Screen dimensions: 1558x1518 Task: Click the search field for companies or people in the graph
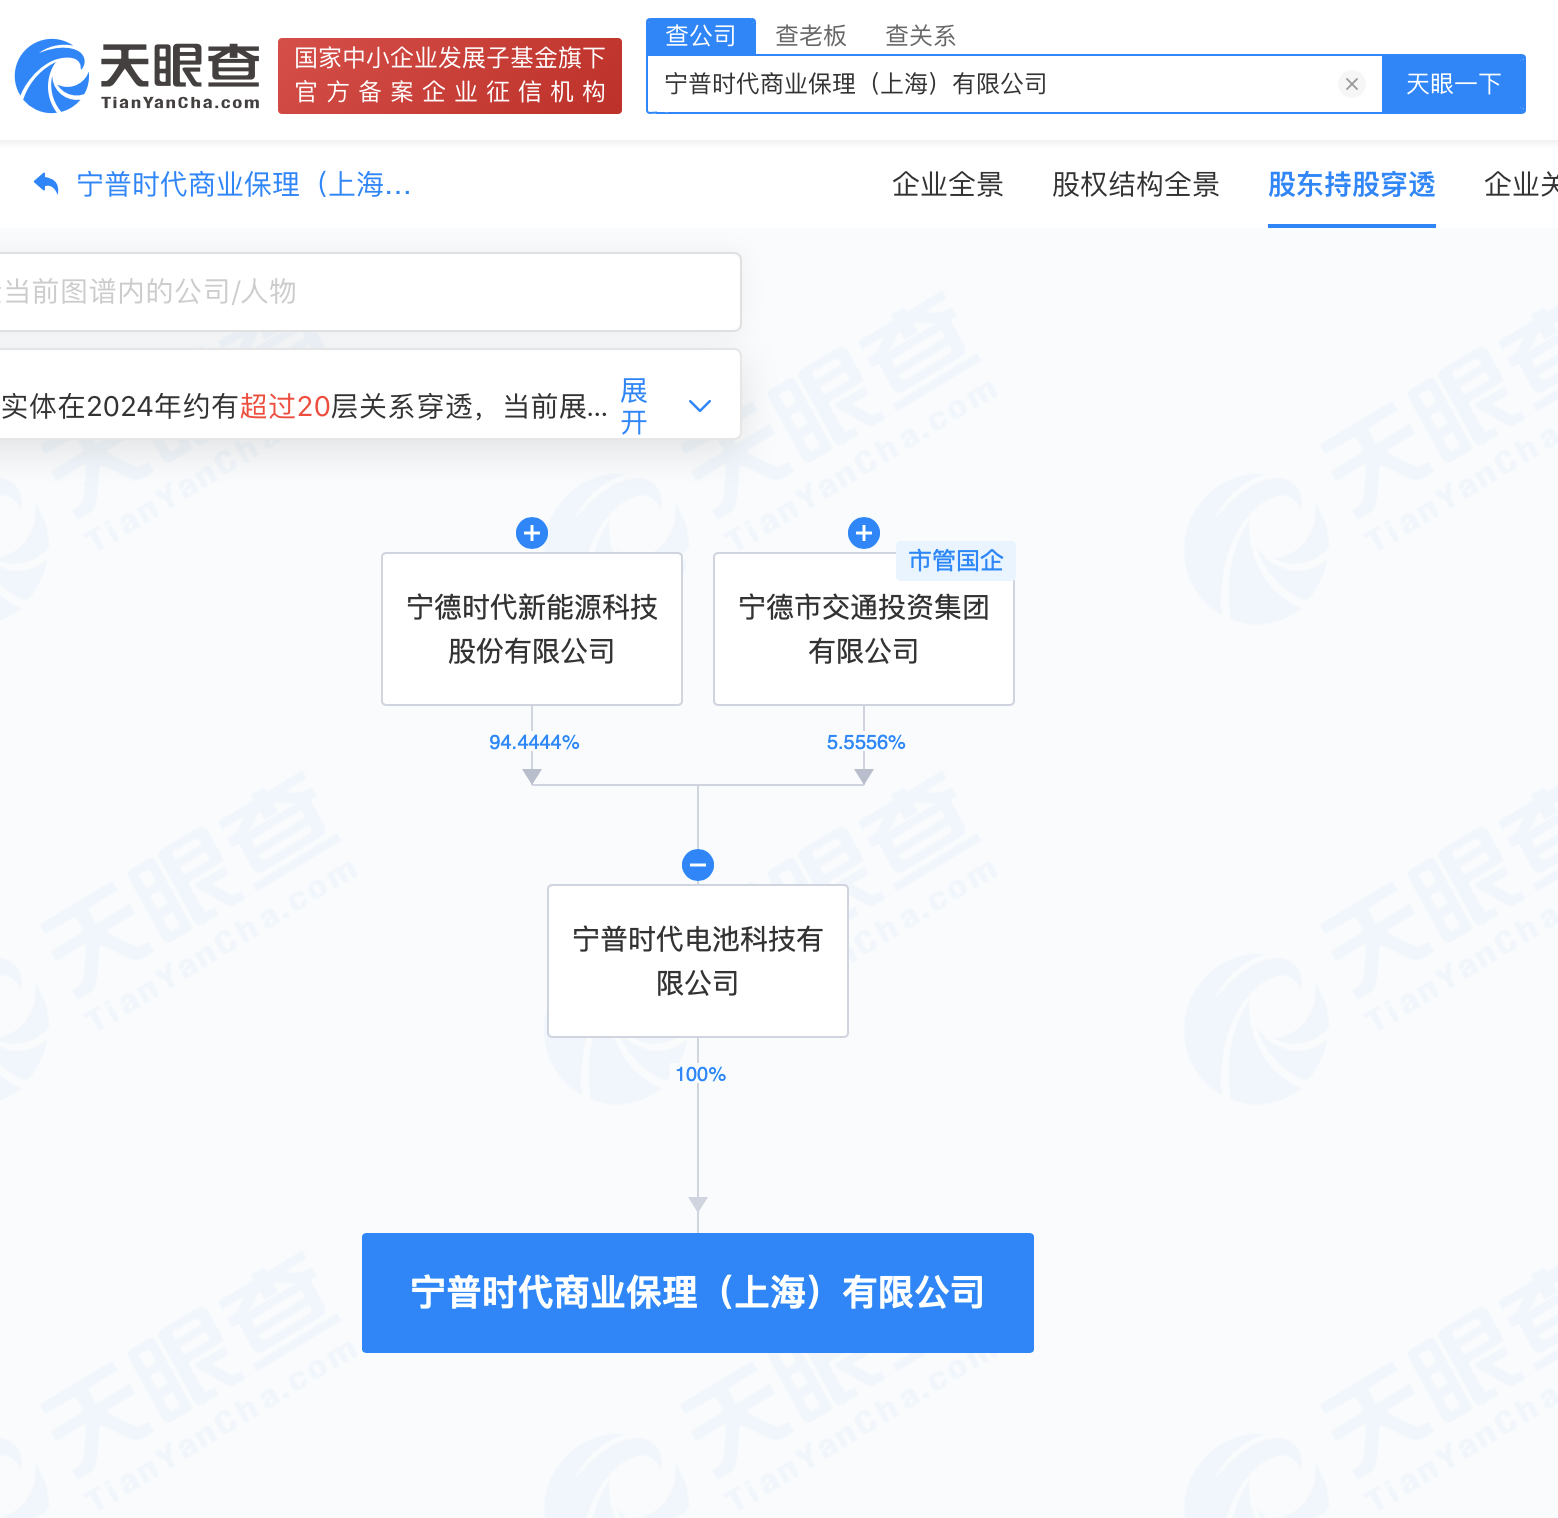click(x=370, y=292)
